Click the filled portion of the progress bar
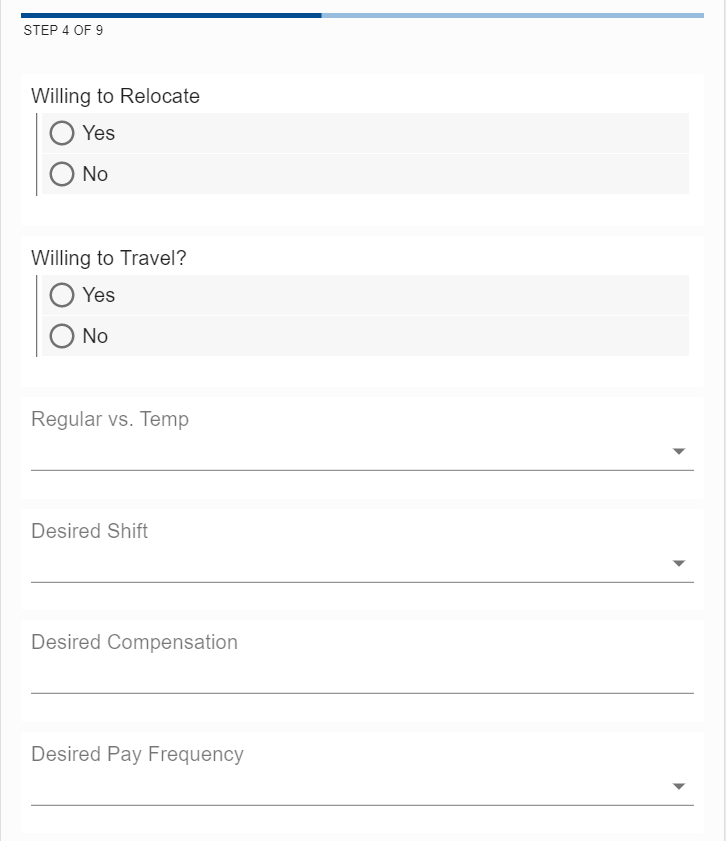The width and height of the screenshot is (726, 841). (170, 15)
